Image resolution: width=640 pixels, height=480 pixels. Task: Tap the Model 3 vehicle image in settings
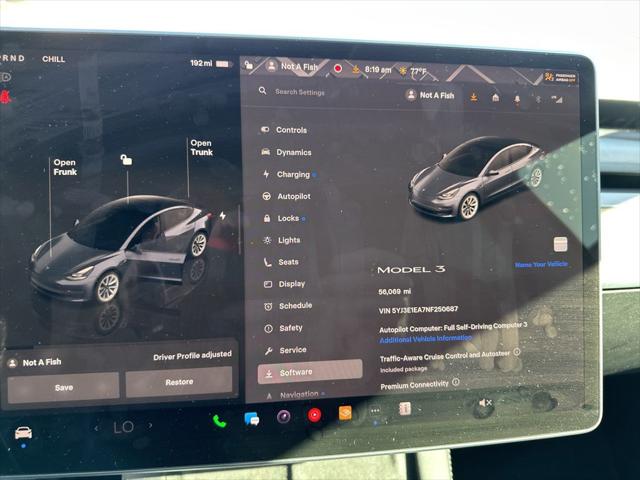[477, 178]
